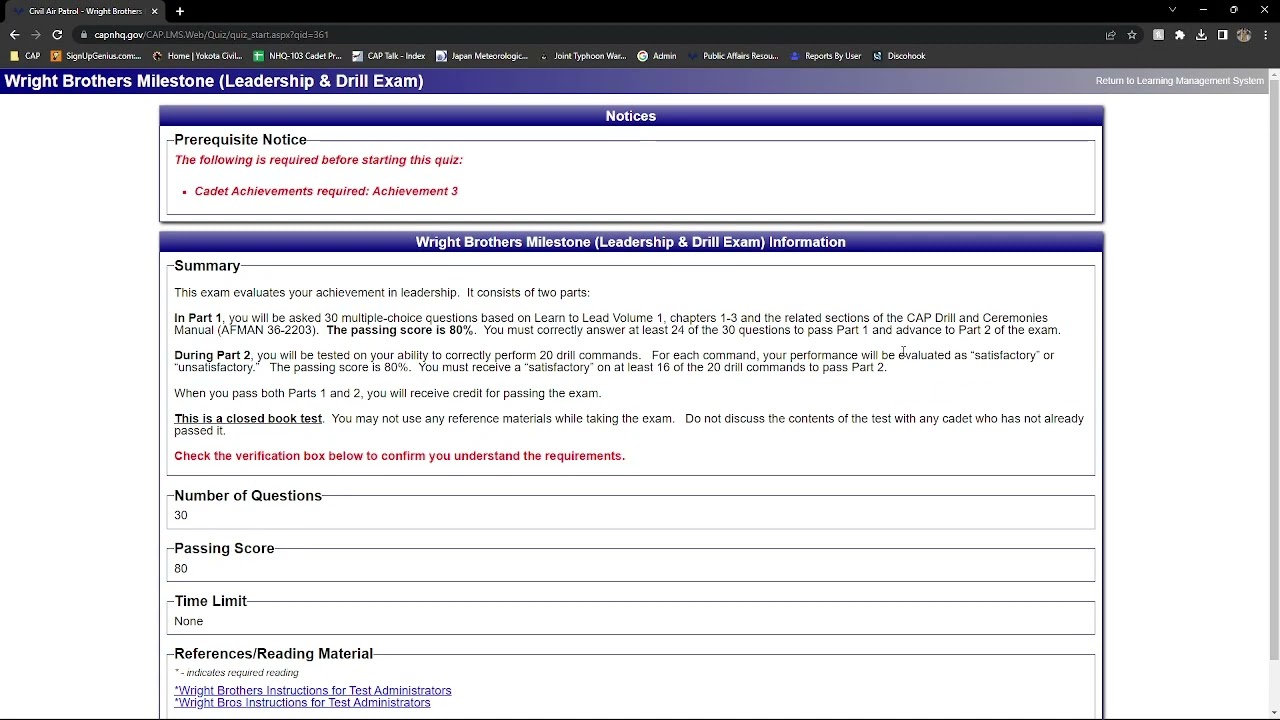The width and height of the screenshot is (1280, 720).
Task: Click the References/Reading Material heading
Action: pyautogui.click(x=273, y=654)
